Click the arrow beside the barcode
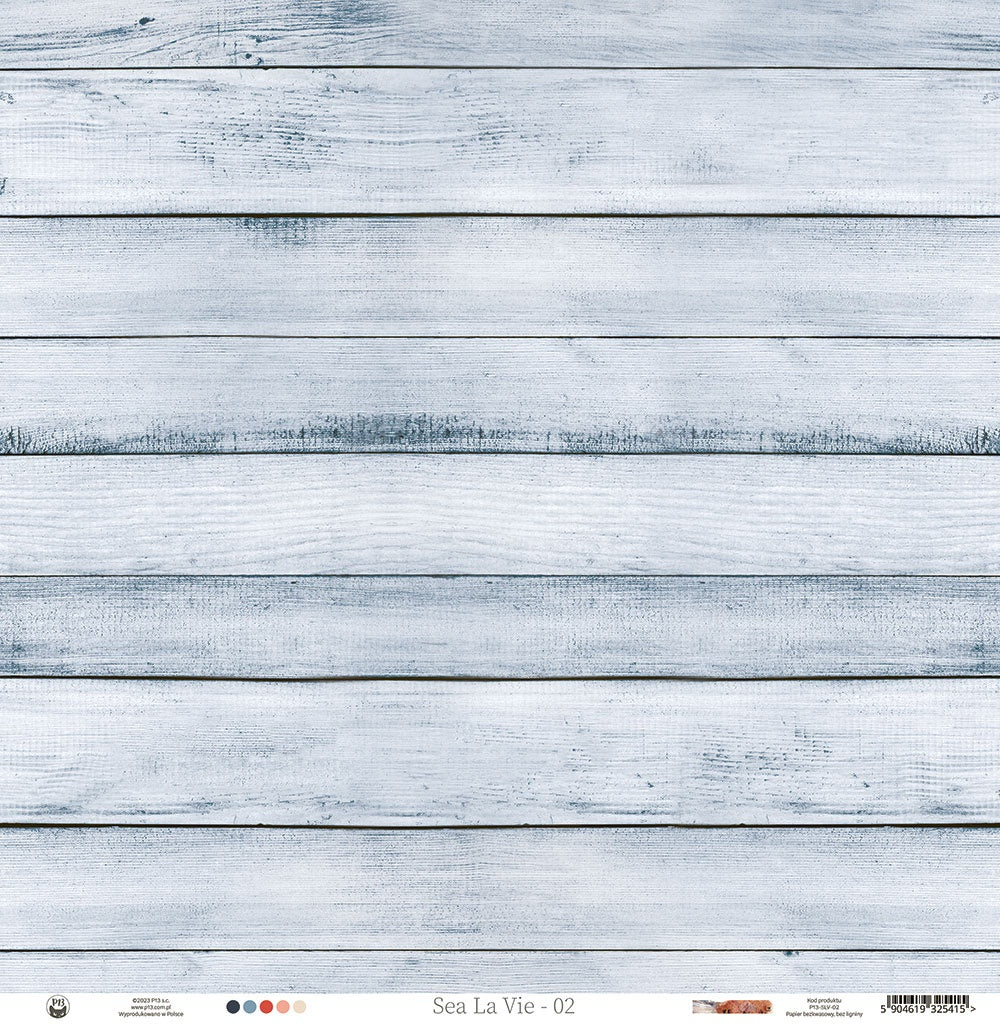The height and width of the screenshot is (1032, 1000). [975, 1006]
